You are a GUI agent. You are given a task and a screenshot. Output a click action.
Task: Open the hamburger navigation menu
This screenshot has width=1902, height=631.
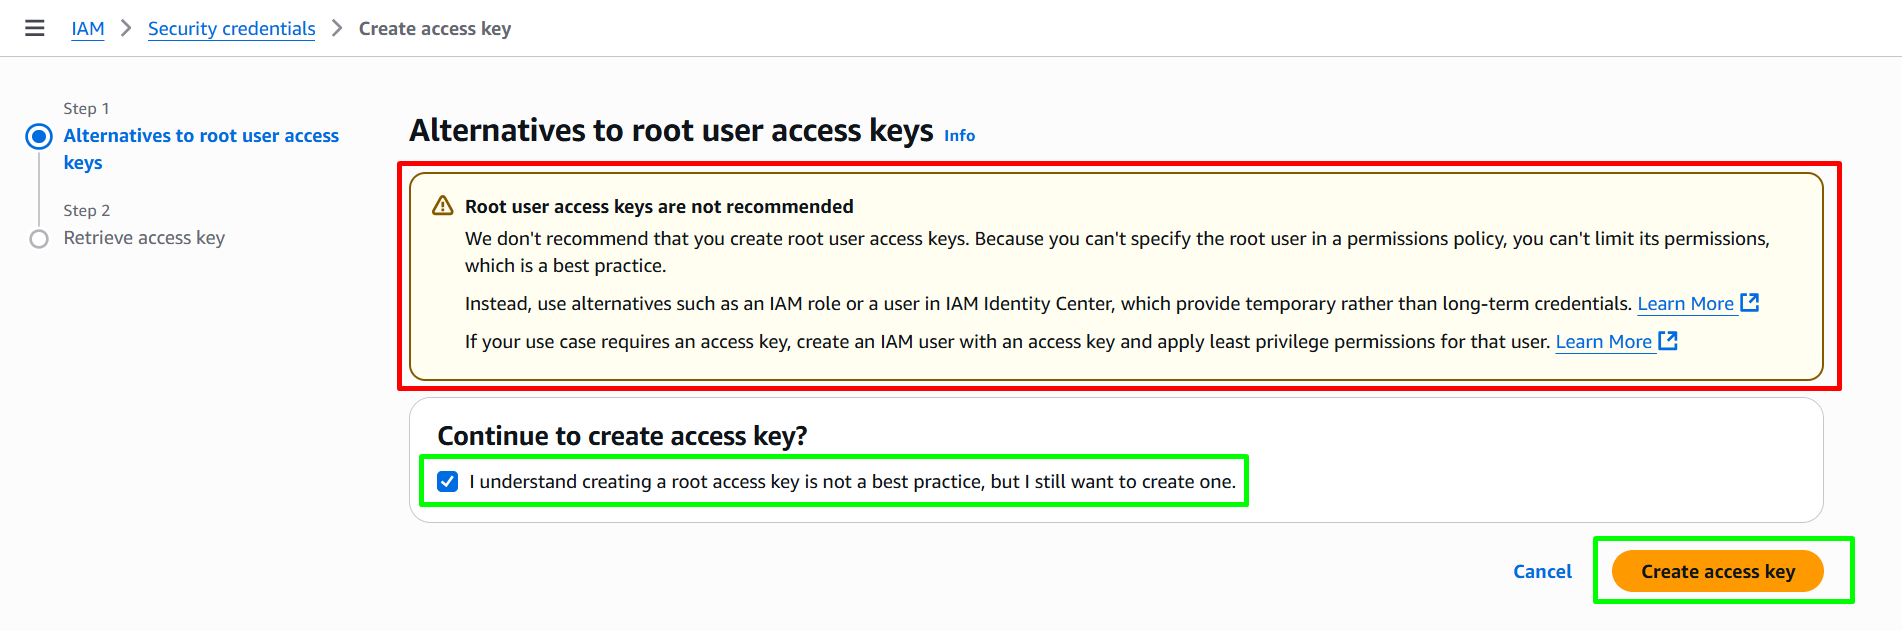point(35,28)
